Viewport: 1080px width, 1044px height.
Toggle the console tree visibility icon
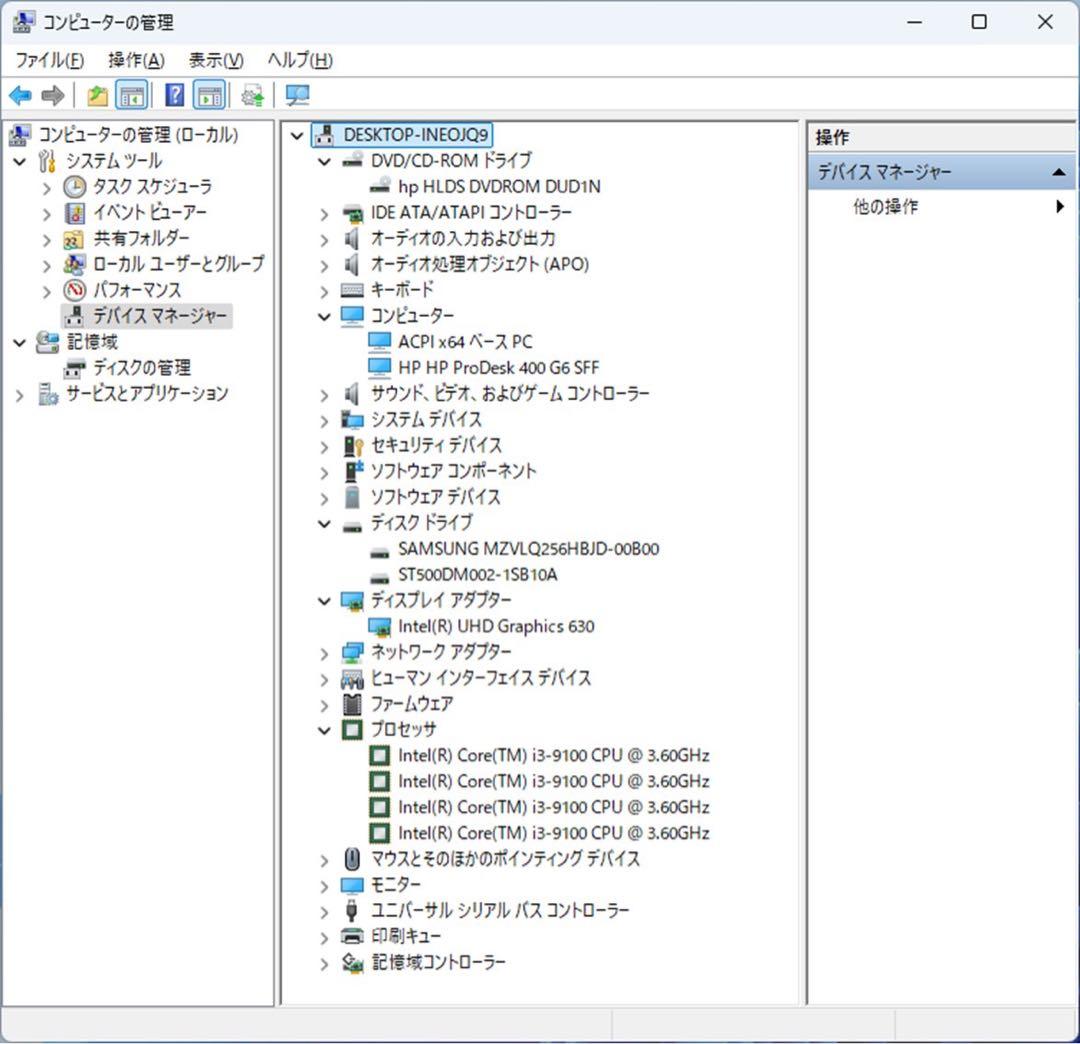133,94
